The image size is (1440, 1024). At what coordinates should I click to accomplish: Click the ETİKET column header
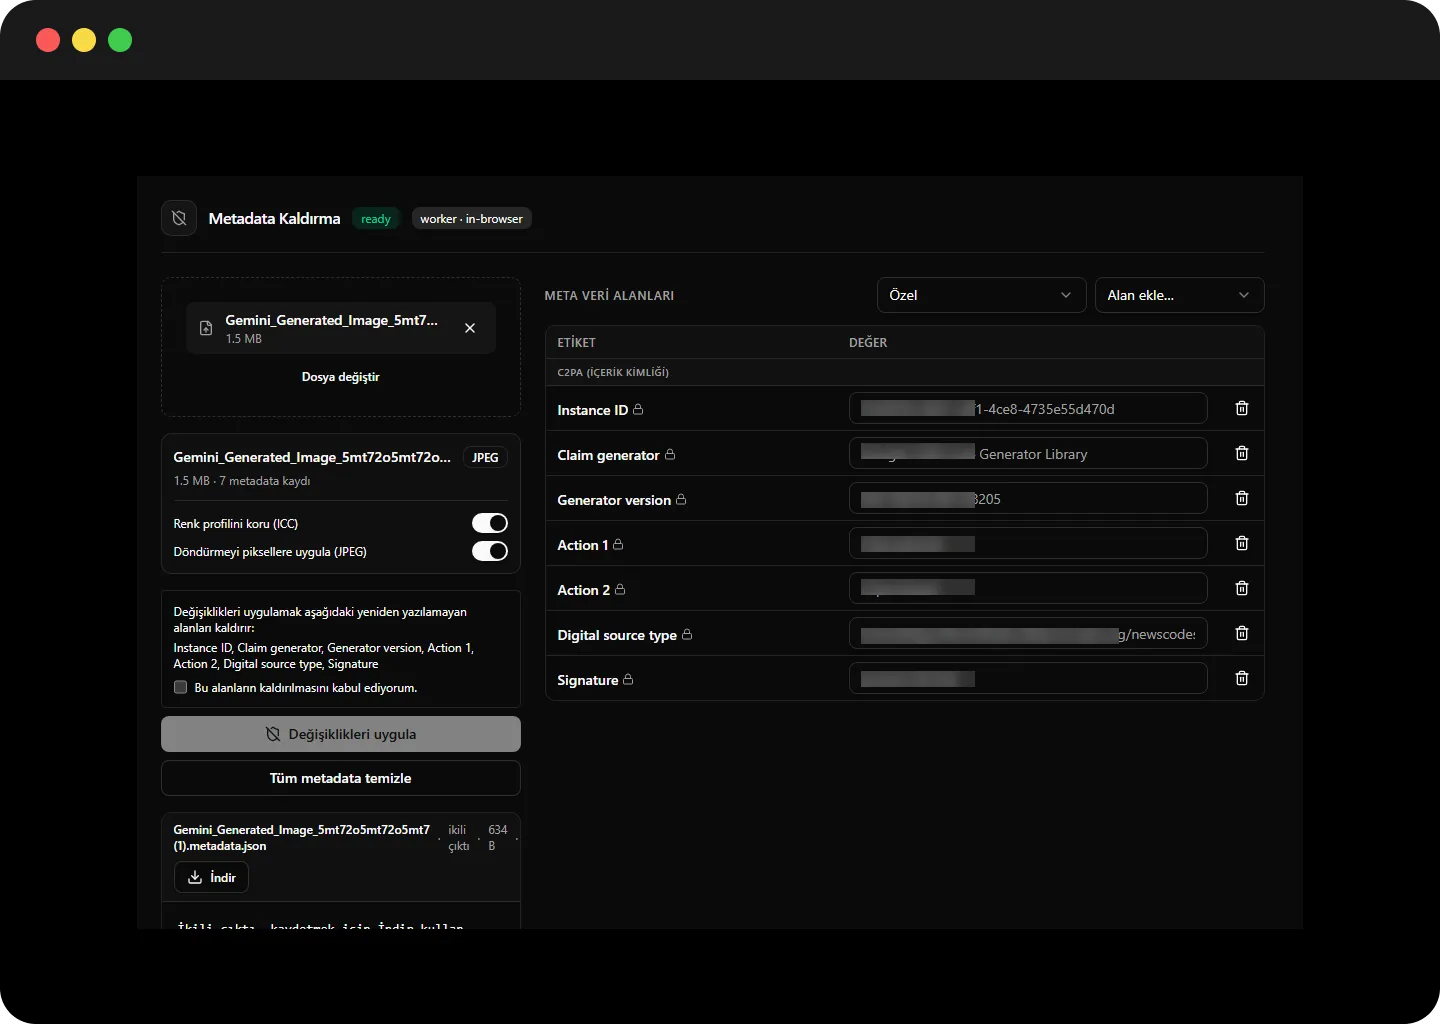click(576, 342)
